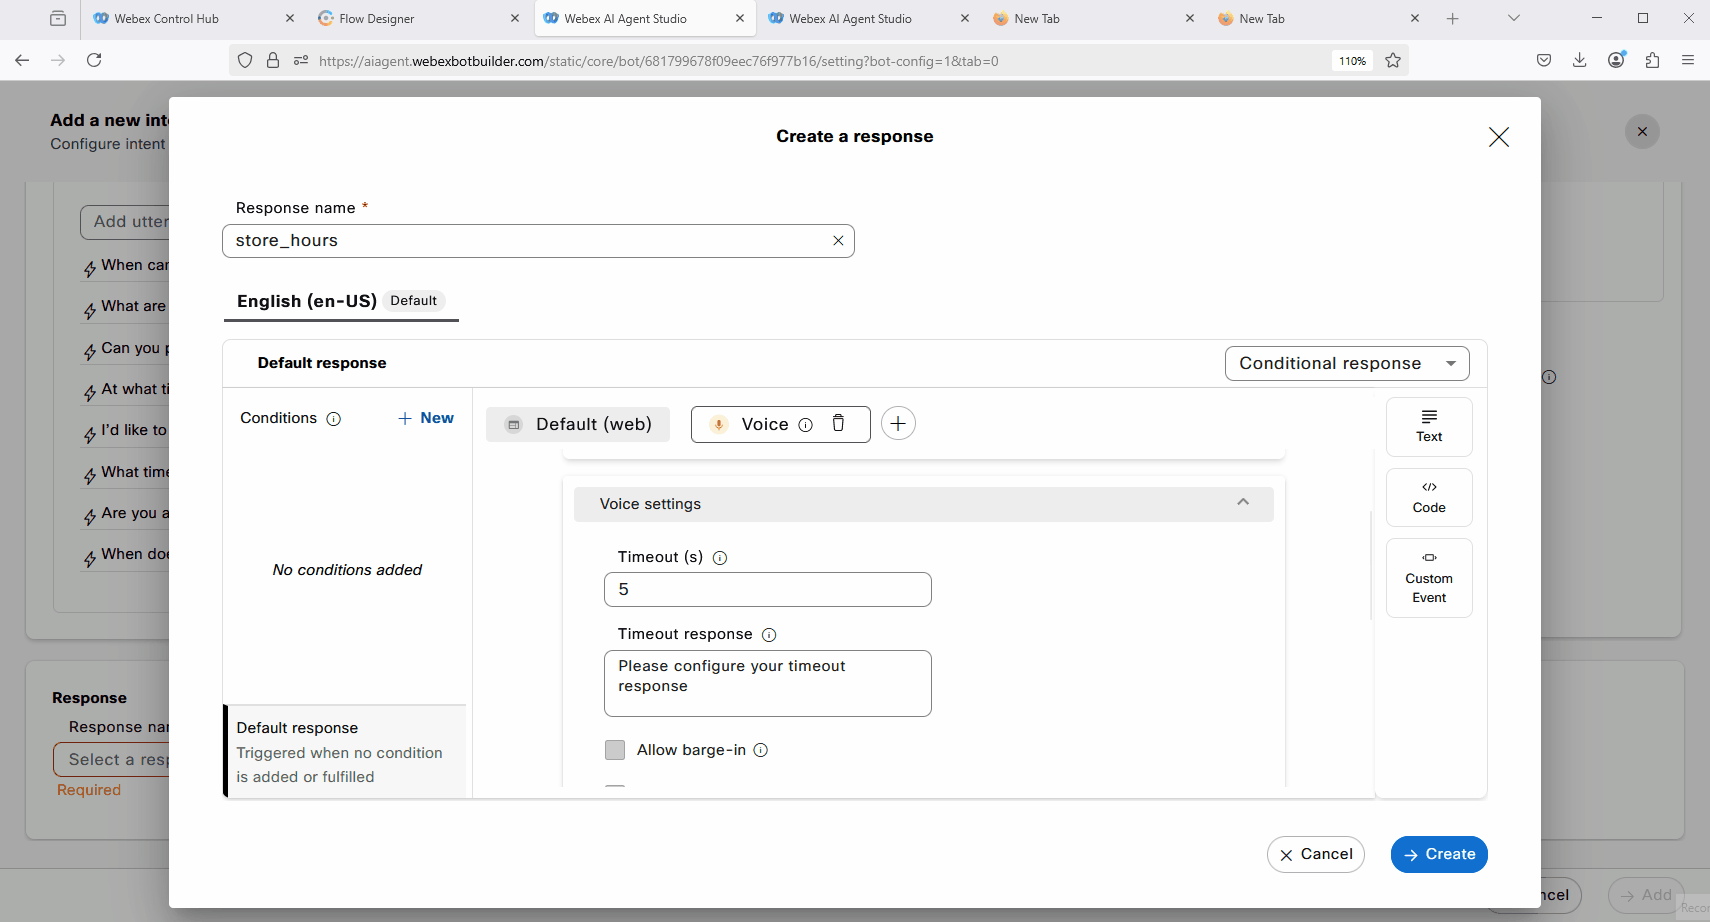Open the Conditional response dropdown
The height and width of the screenshot is (922, 1710).
(1346, 363)
